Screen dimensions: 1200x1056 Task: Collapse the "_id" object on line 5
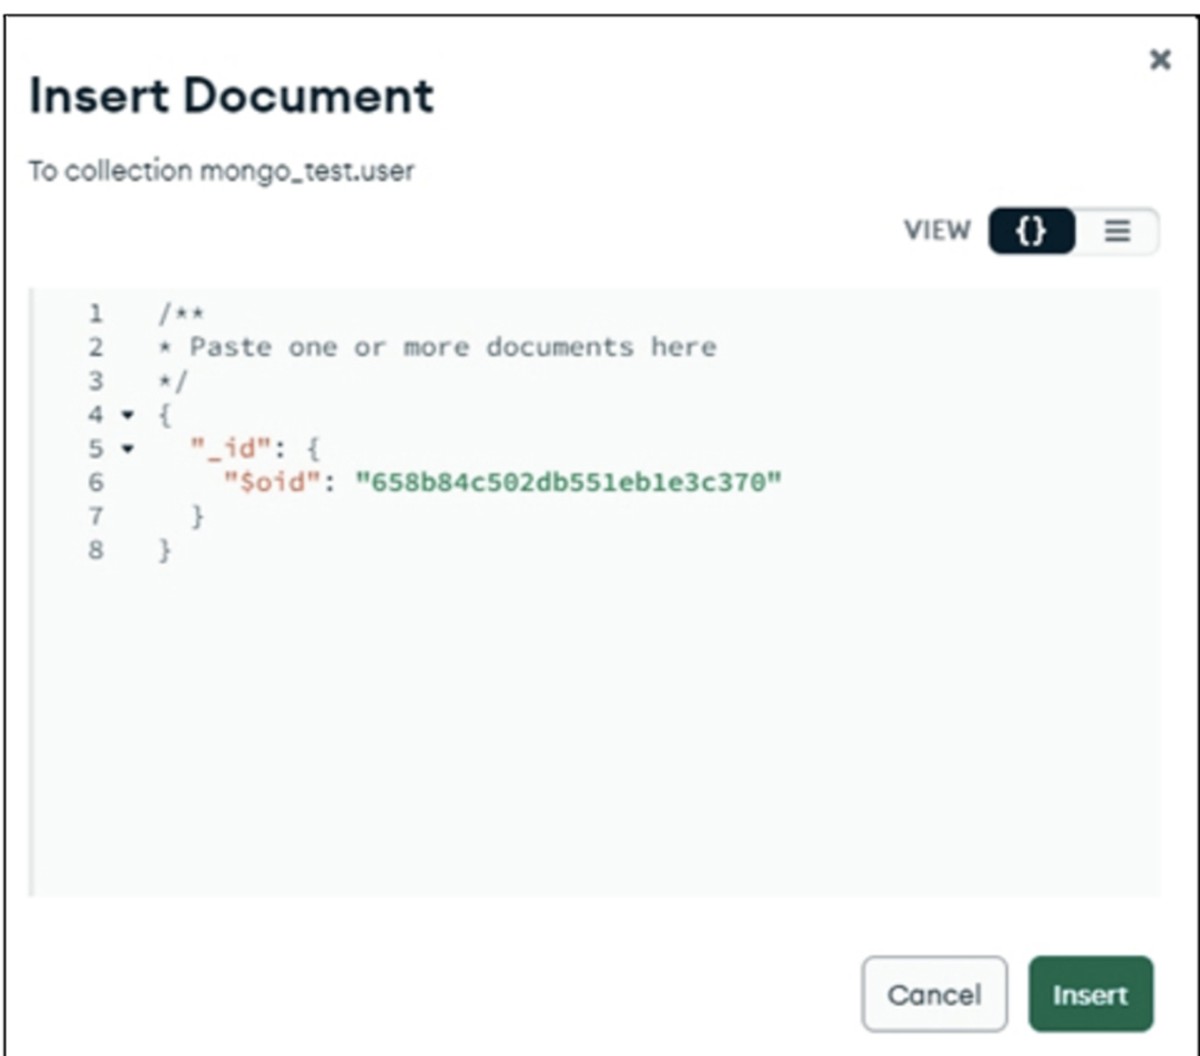click(x=127, y=449)
